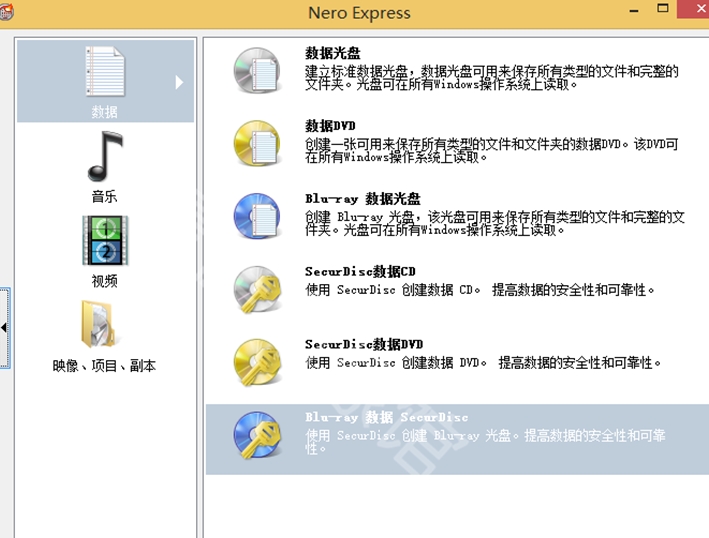Choose the 数据光盘 title
The height and width of the screenshot is (538, 709).
click(x=333, y=53)
